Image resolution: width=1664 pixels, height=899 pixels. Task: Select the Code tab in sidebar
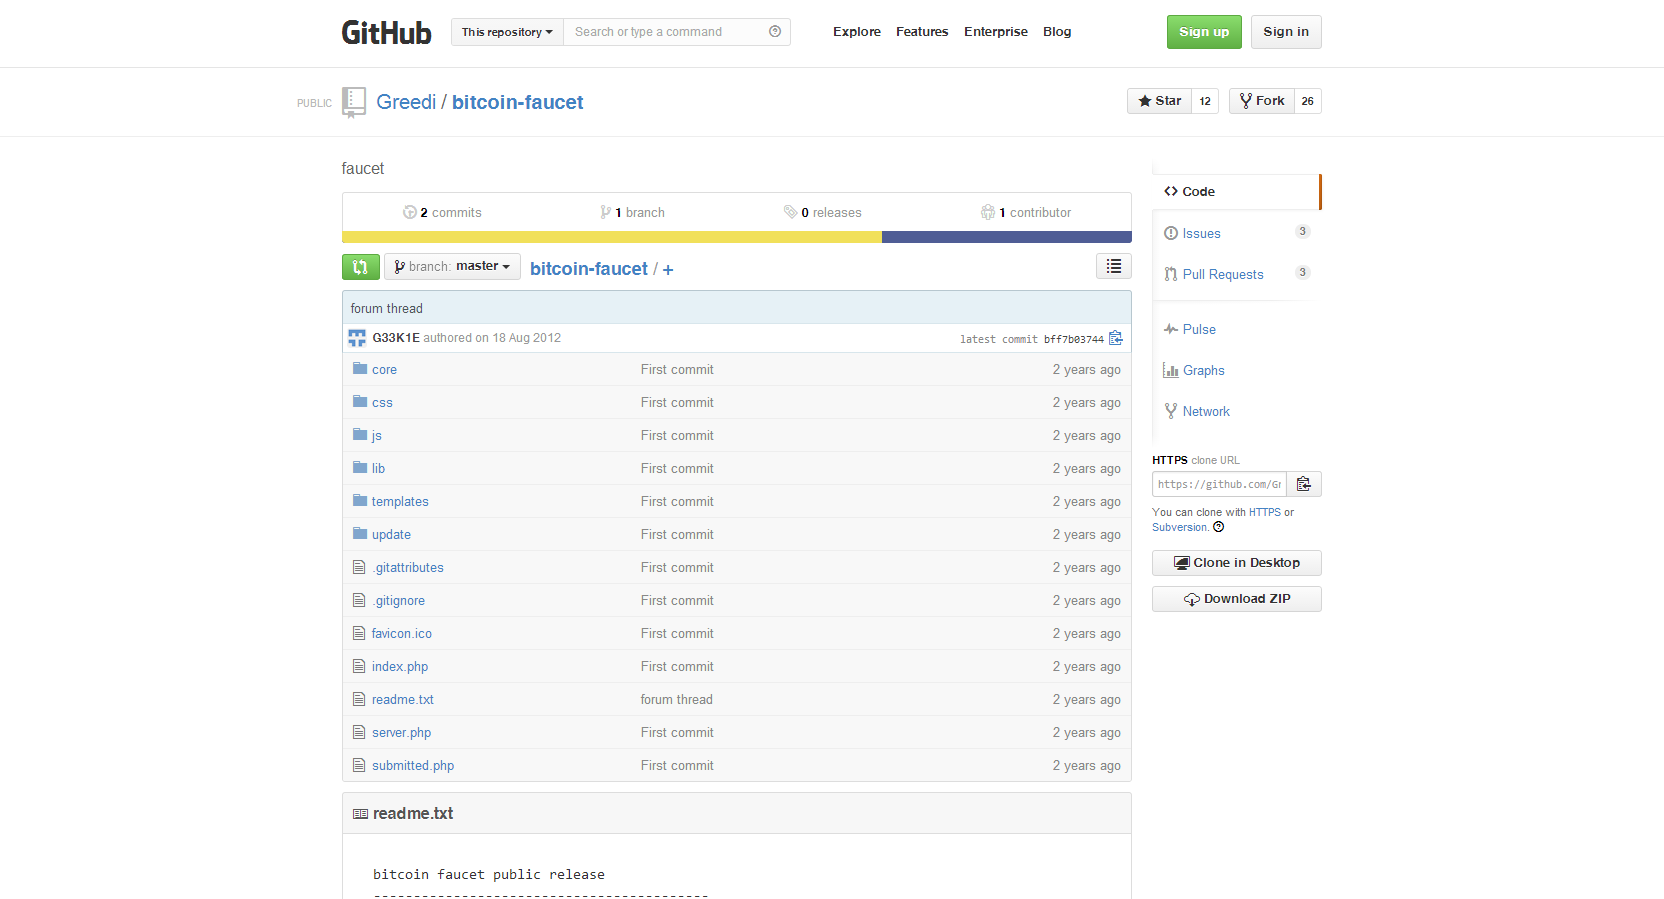tap(1236, 192)
